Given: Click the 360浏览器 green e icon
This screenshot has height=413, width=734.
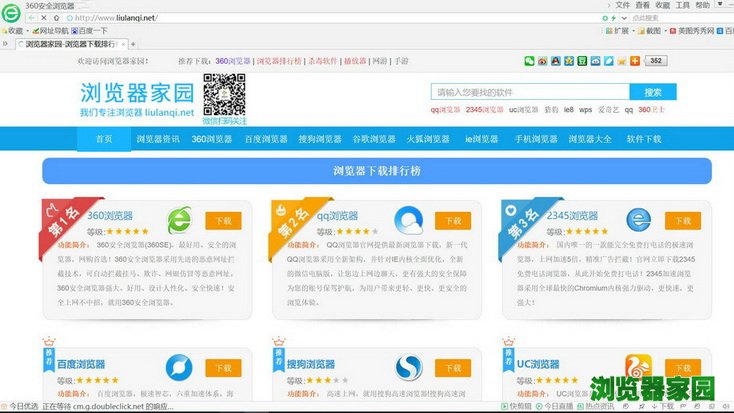Looking at the screenshot, I should pyautogui.click(x=180, y=219).
